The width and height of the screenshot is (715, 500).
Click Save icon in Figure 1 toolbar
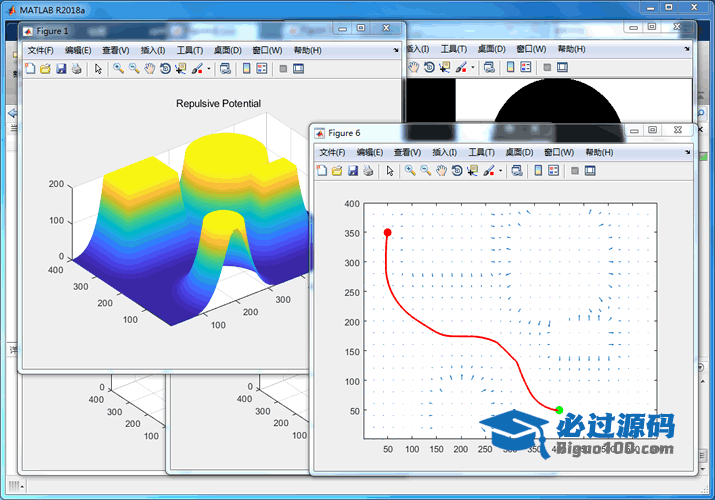pos(61,69)
